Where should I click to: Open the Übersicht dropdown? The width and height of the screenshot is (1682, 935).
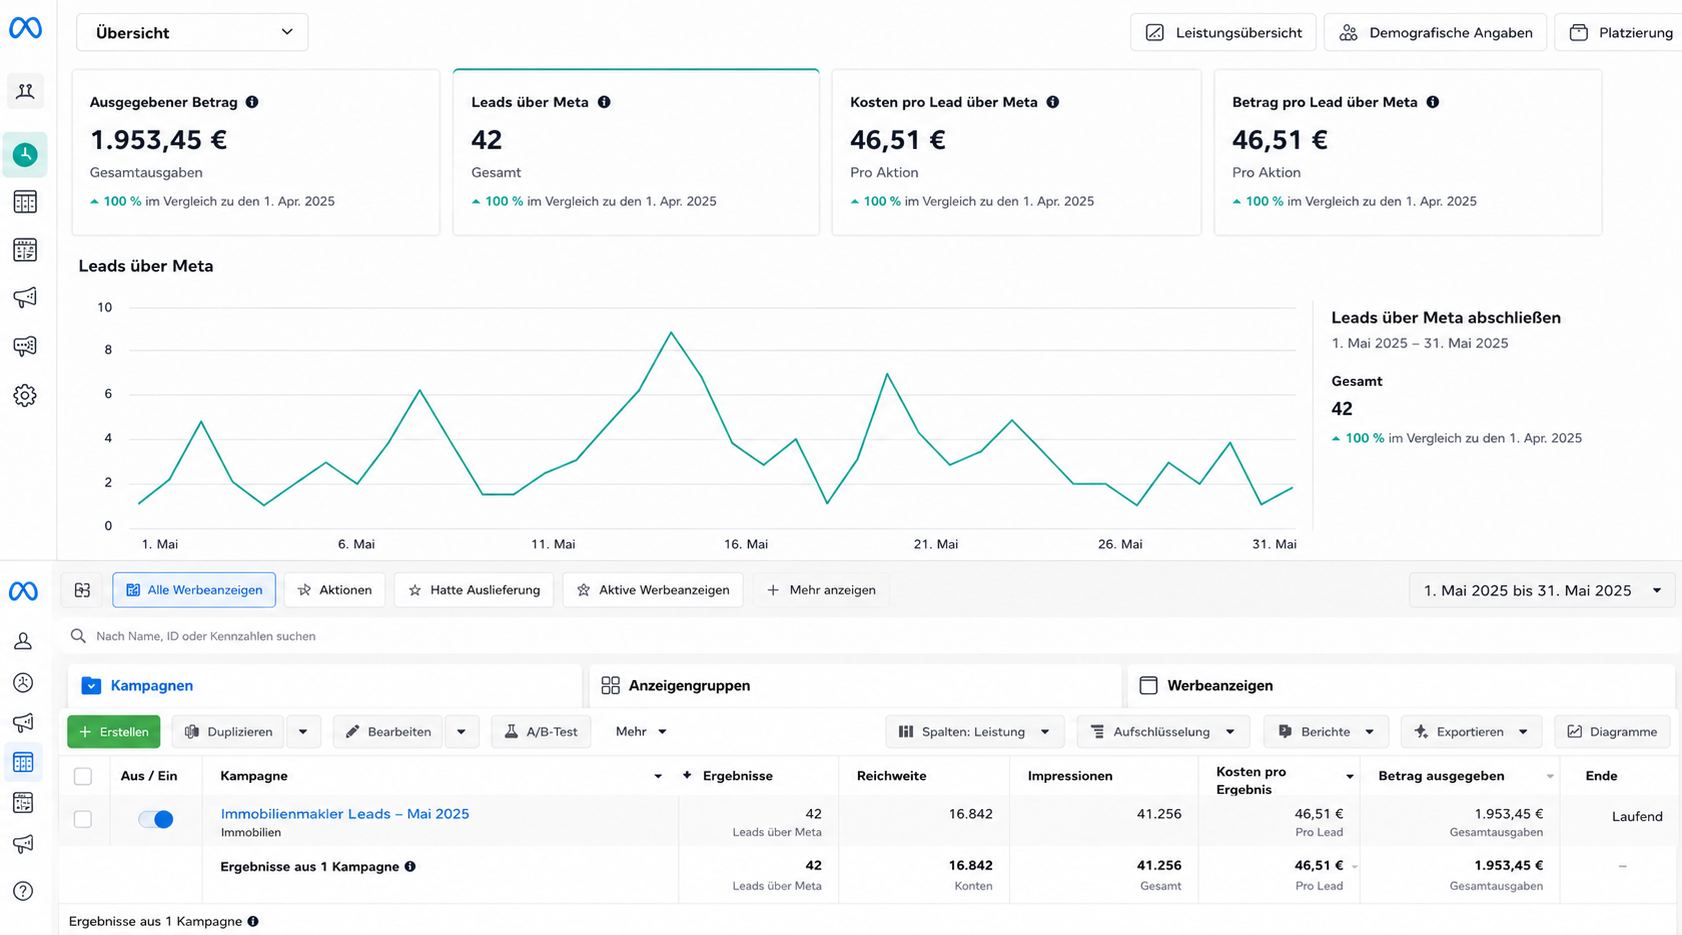point(192,32)
